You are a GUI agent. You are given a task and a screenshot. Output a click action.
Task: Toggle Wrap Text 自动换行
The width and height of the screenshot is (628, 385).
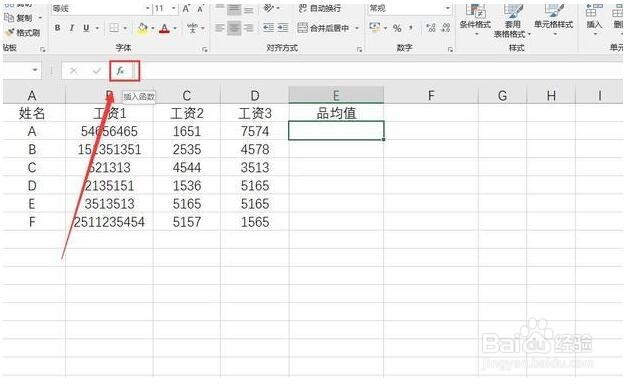click(x=320, y=8)
